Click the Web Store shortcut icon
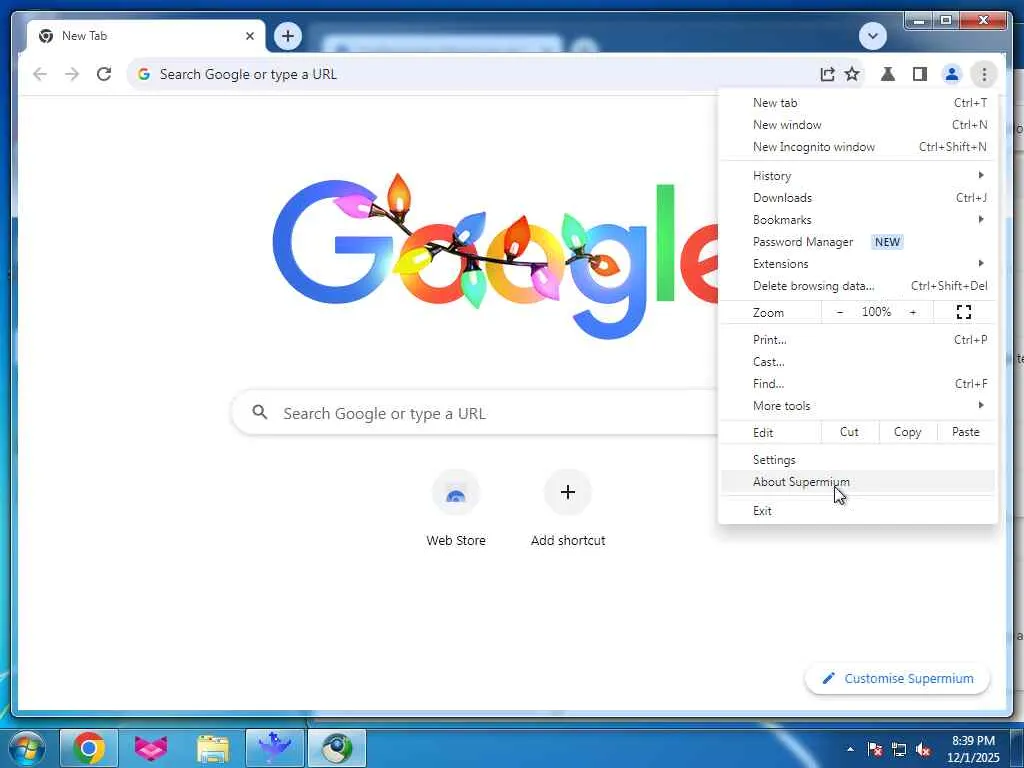Screen dimensions: 1024x768 [456, 492]
